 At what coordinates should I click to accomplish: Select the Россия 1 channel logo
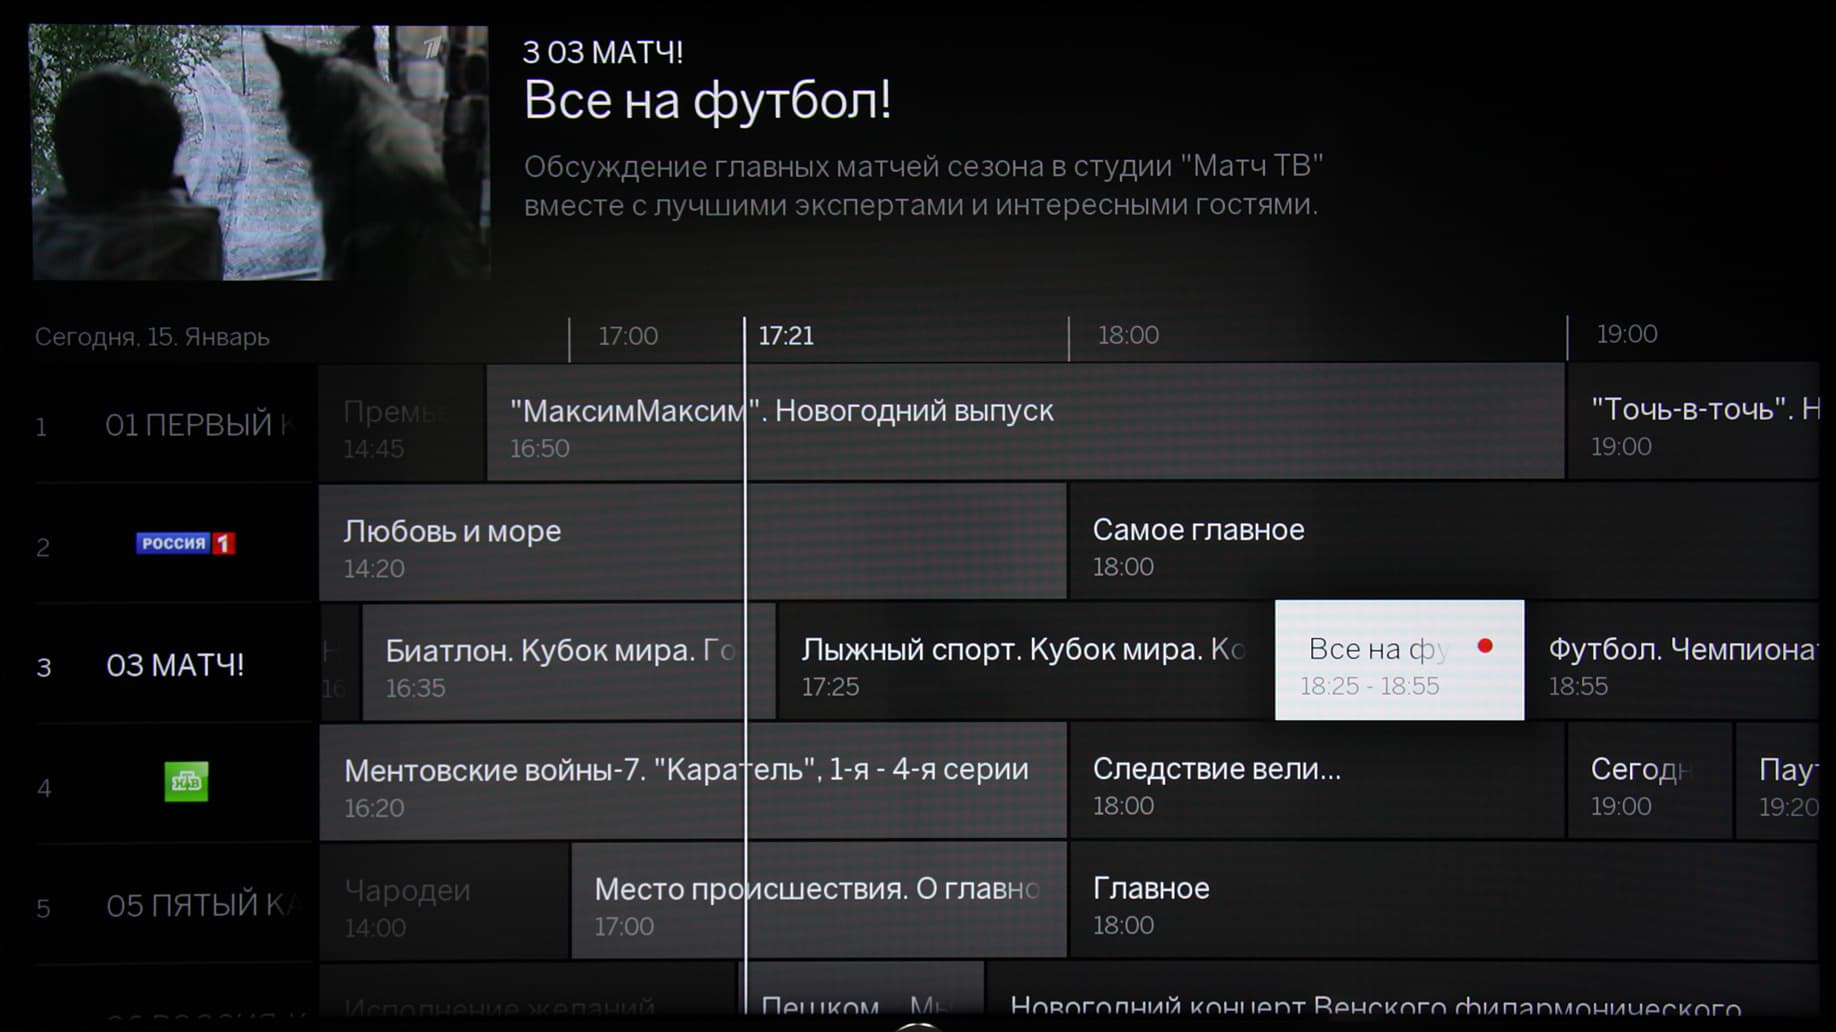185,543
